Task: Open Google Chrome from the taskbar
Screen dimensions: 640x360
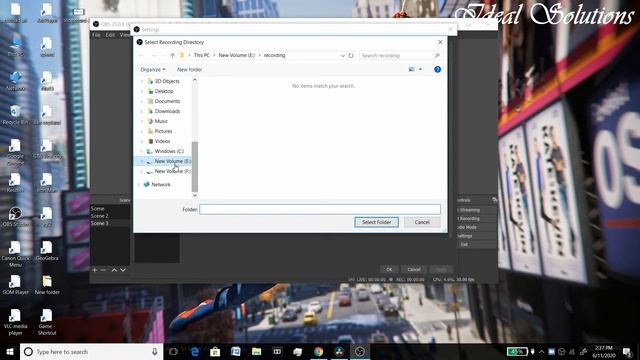Action: tap(318, 351)
